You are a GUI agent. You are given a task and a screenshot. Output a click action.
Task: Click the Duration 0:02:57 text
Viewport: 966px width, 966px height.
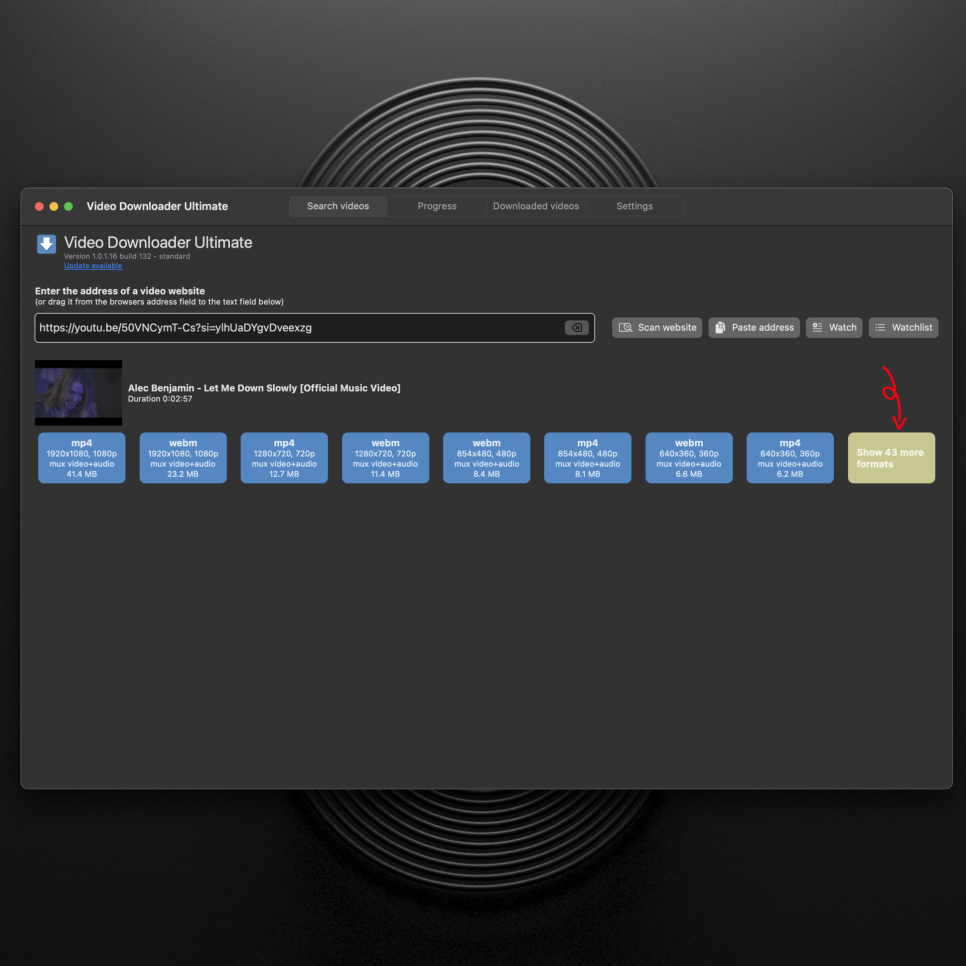coord(160,399)
